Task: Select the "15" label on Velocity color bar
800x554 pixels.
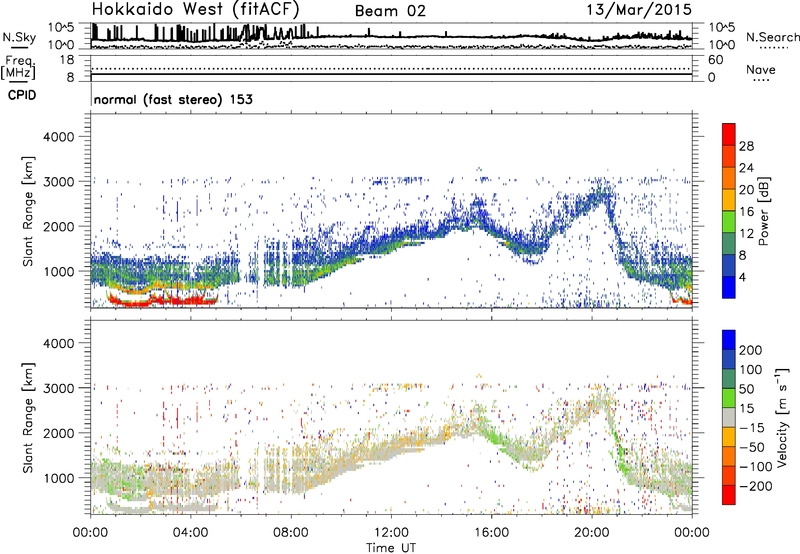Action: pyautogui.click(x=746, y=408)
